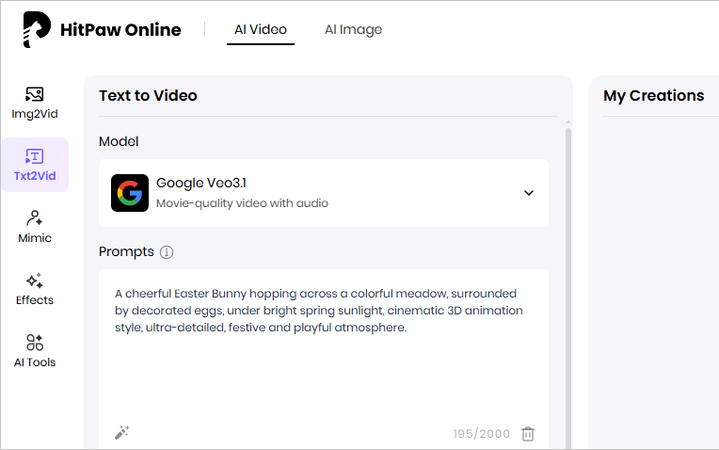Click inside the prompt text area
This screenshot has width=719, height=450.
point(324,359)
